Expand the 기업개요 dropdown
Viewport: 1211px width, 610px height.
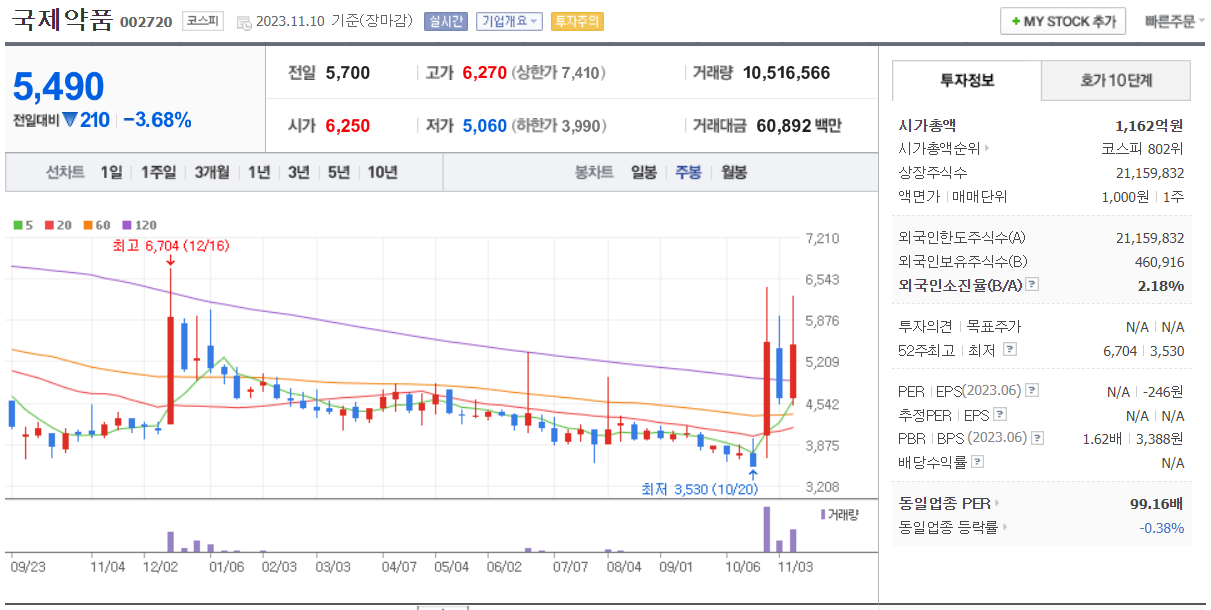(509, 21)
